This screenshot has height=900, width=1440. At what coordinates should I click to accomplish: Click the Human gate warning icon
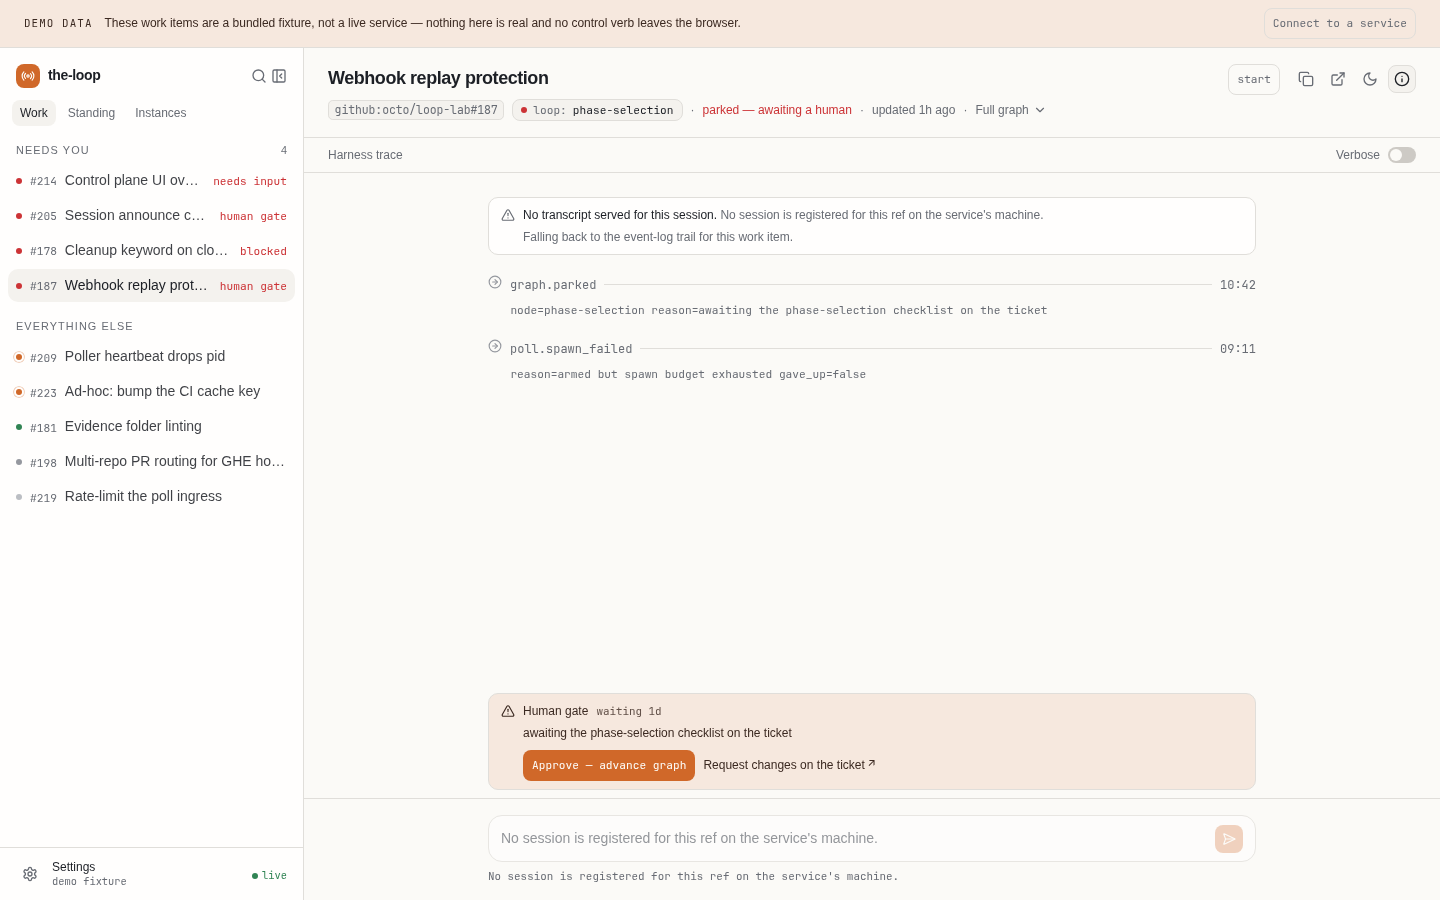click(x=508, y=711)
